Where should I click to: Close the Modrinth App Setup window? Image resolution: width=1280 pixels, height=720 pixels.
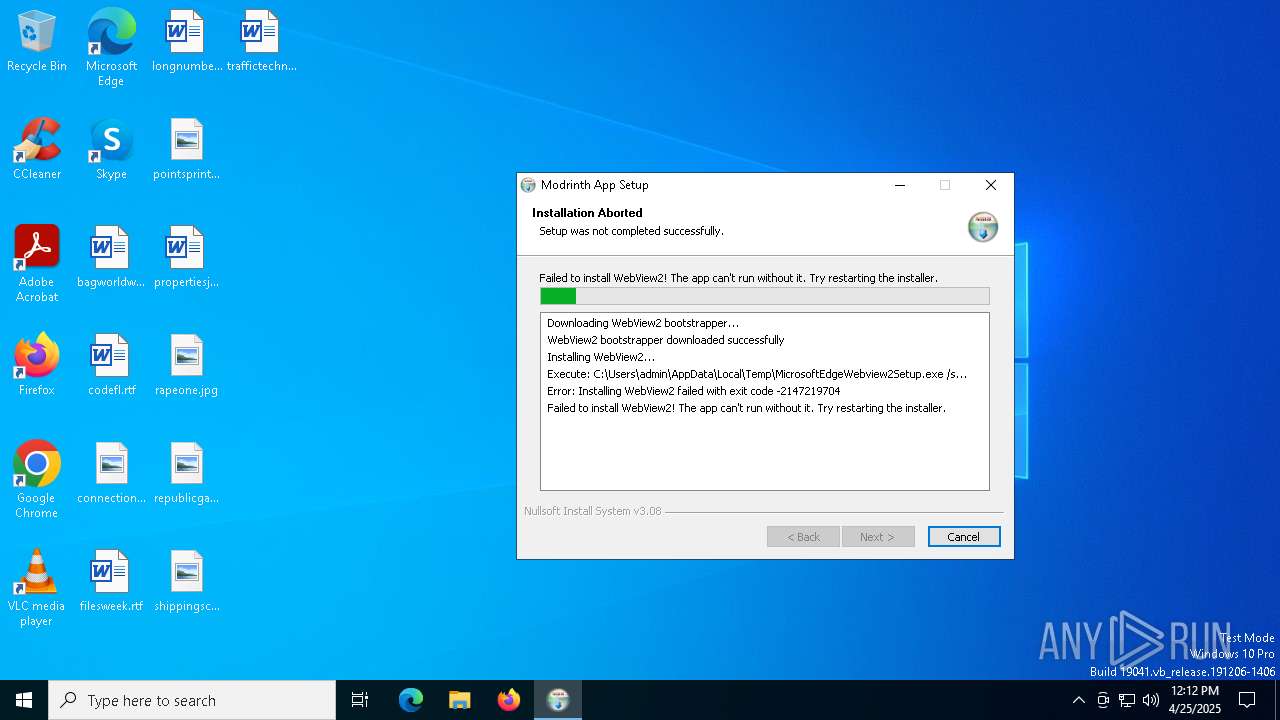point(991,185)
